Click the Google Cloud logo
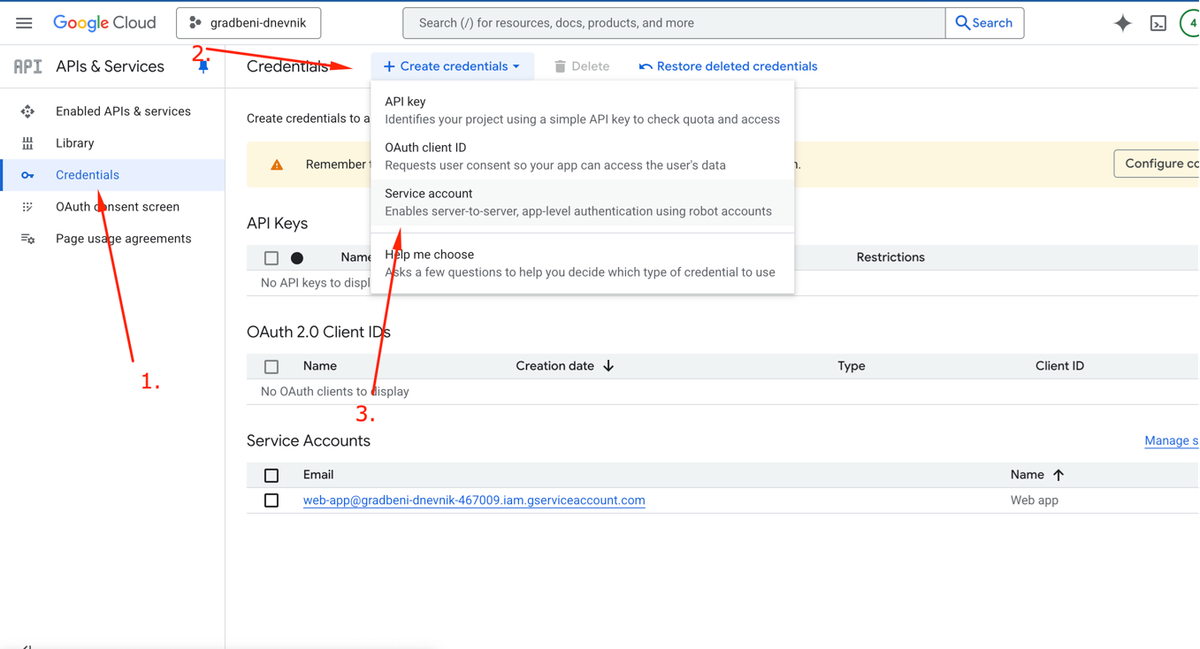The height and width of the screenshot is (649, 1200). click(x=104, y=23)
